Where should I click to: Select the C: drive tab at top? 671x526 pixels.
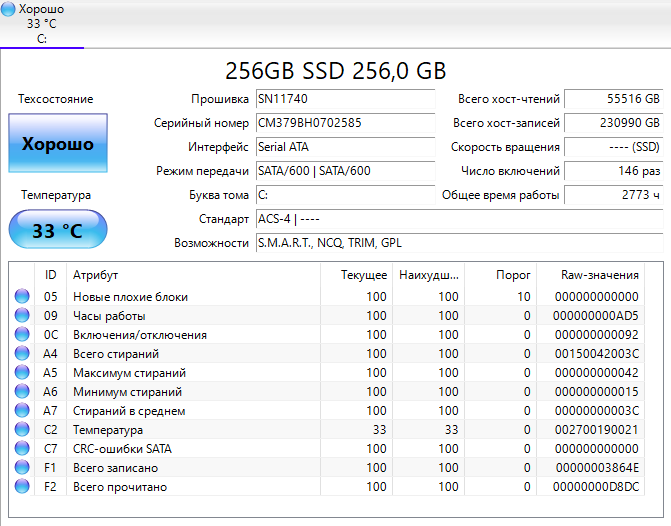coord(42,24)
